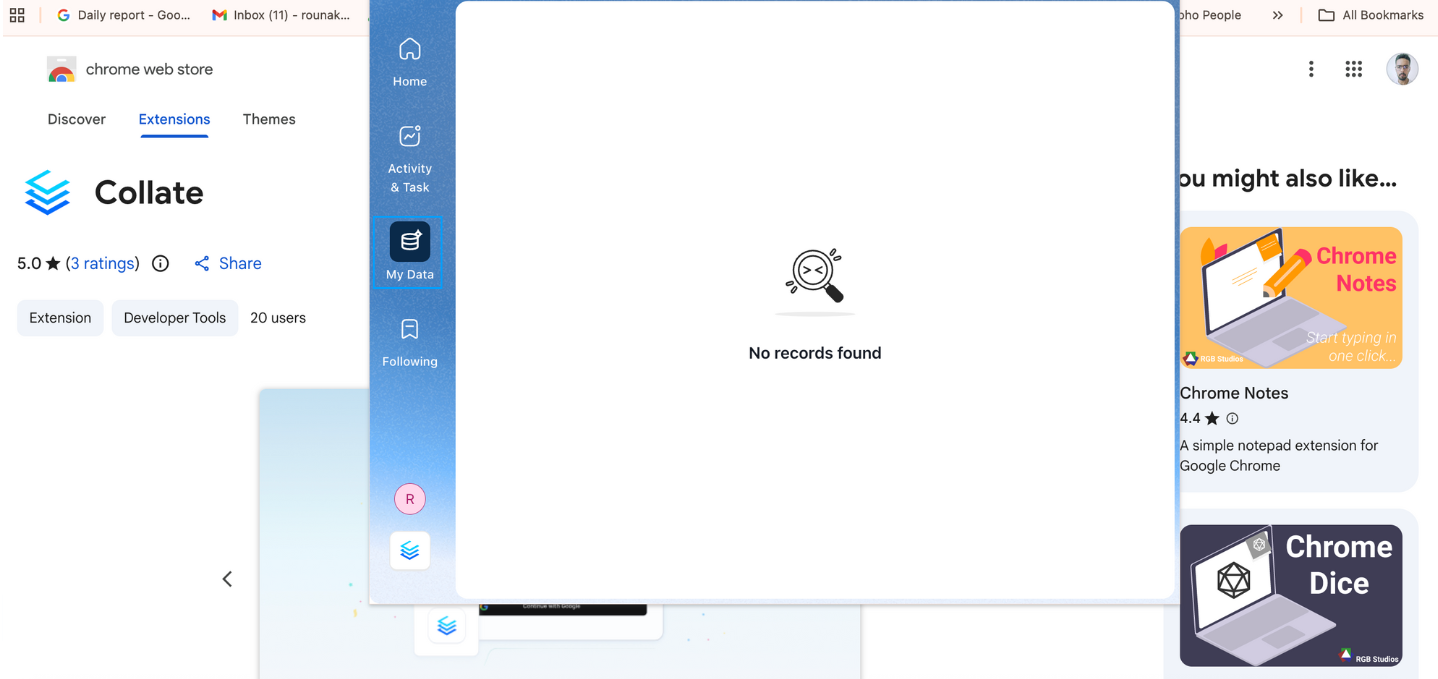Open Following in the sidebar
Viewport: 1438px width, 679px height.
click(x=410, y=342)
